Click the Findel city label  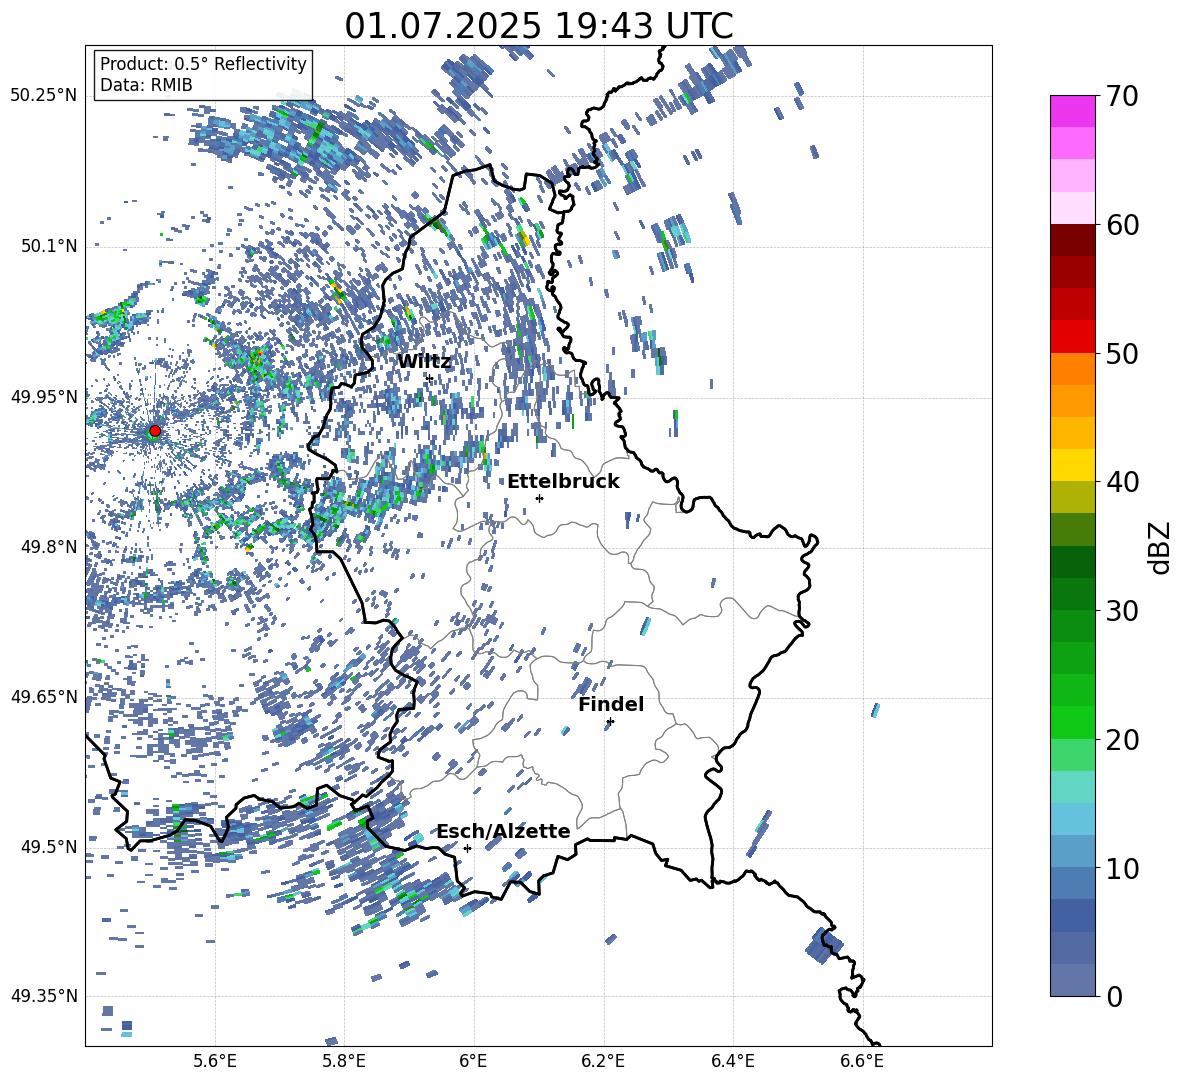point(611,705)
